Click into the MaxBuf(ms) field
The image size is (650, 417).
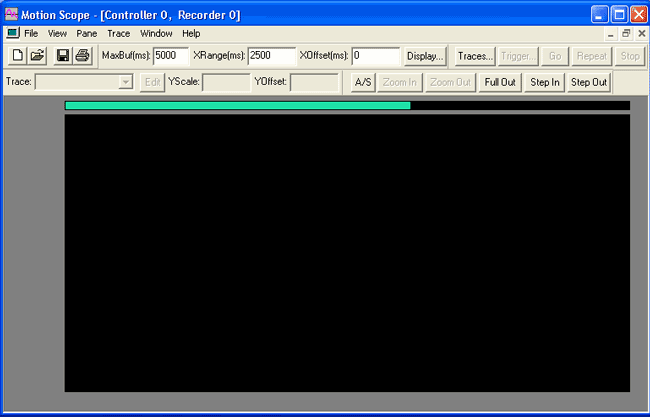171,56
